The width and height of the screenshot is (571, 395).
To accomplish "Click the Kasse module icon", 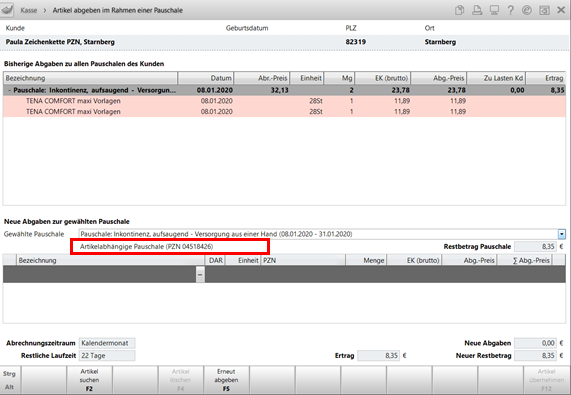I will [x=7, y=10].
